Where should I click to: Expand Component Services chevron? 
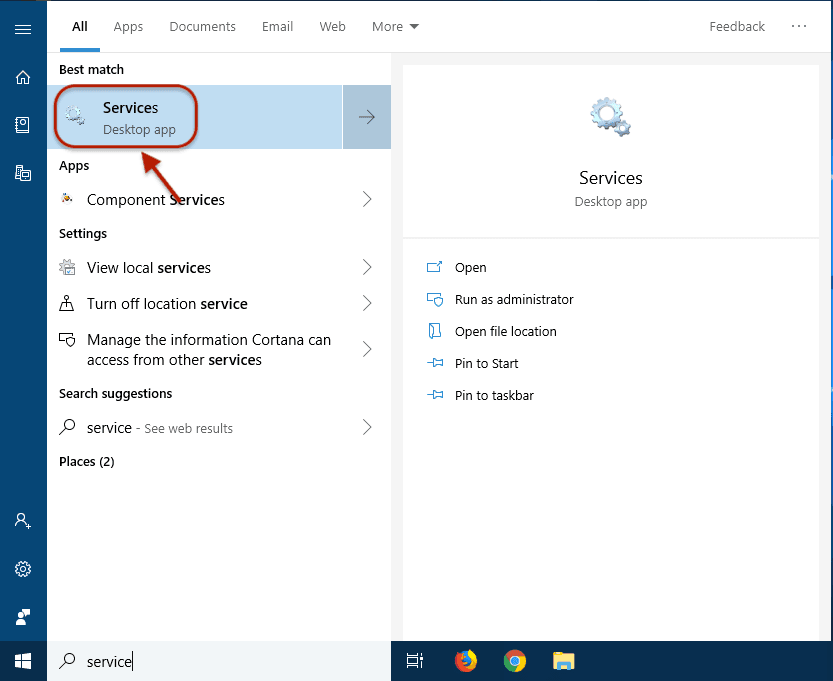(367, 199)
